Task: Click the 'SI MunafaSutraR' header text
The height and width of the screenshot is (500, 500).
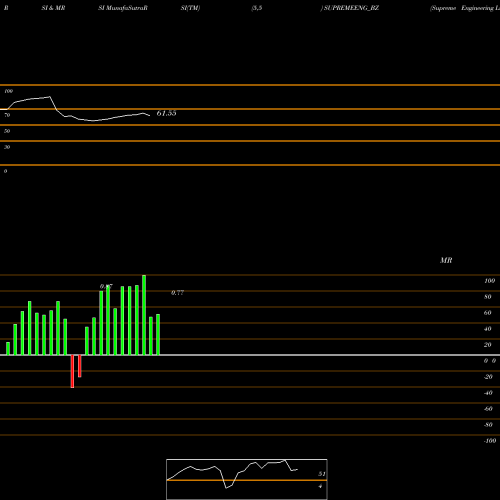Action: tap(123, 8)
